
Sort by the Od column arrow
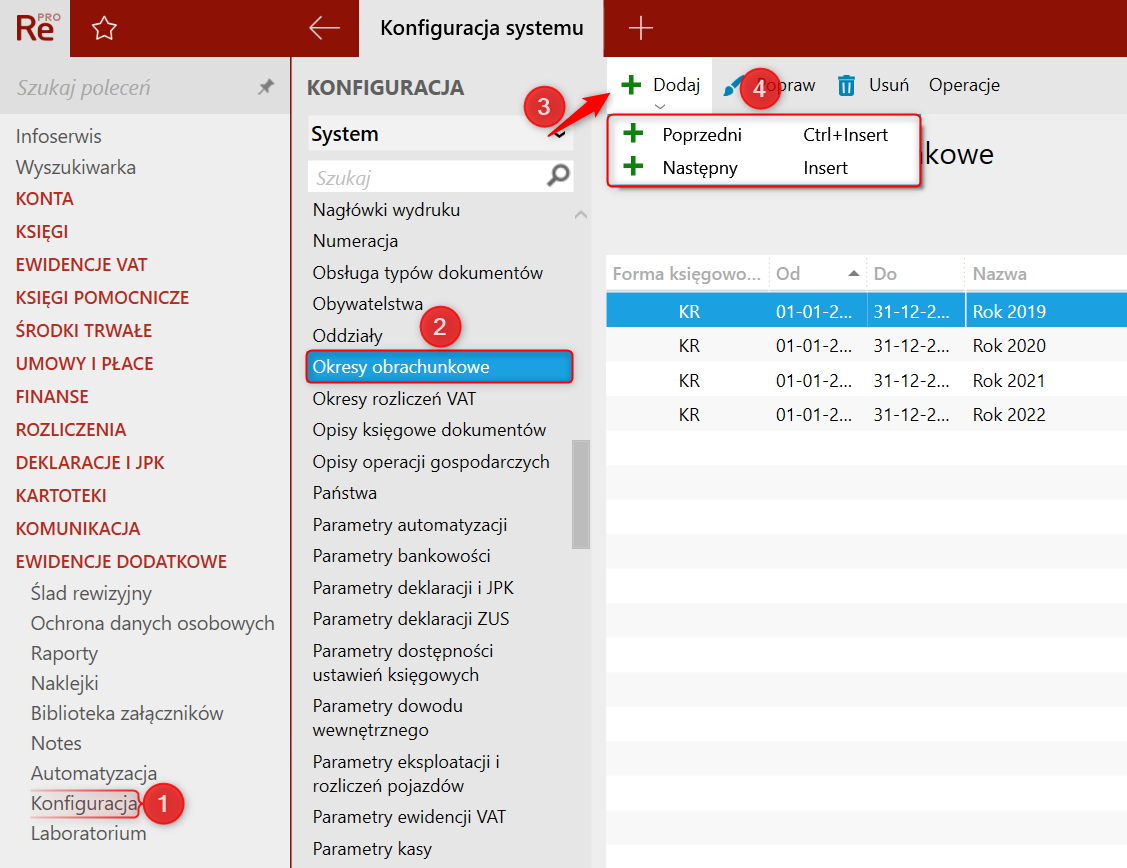tap(854, 273)
